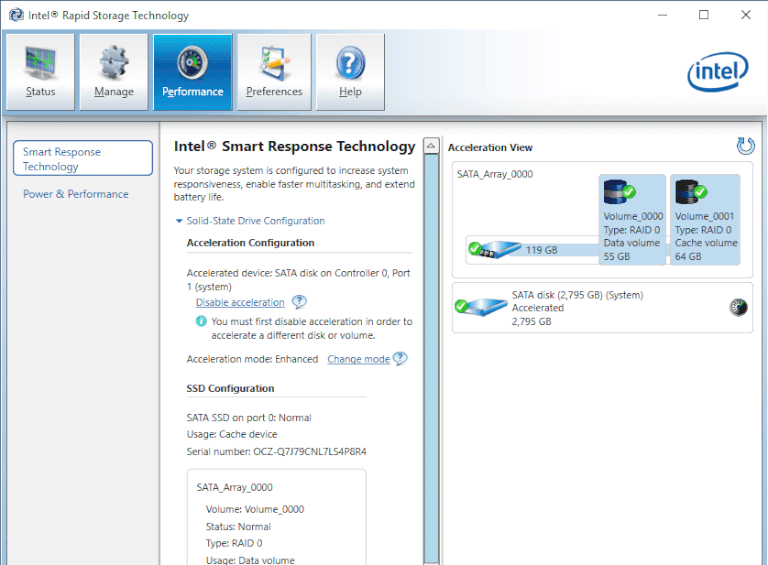Click 'Status: Normal' in array details box
Image resolution: width=768 pixels, height=565 pixels.
pyautogui.click(x=238, y=527)
